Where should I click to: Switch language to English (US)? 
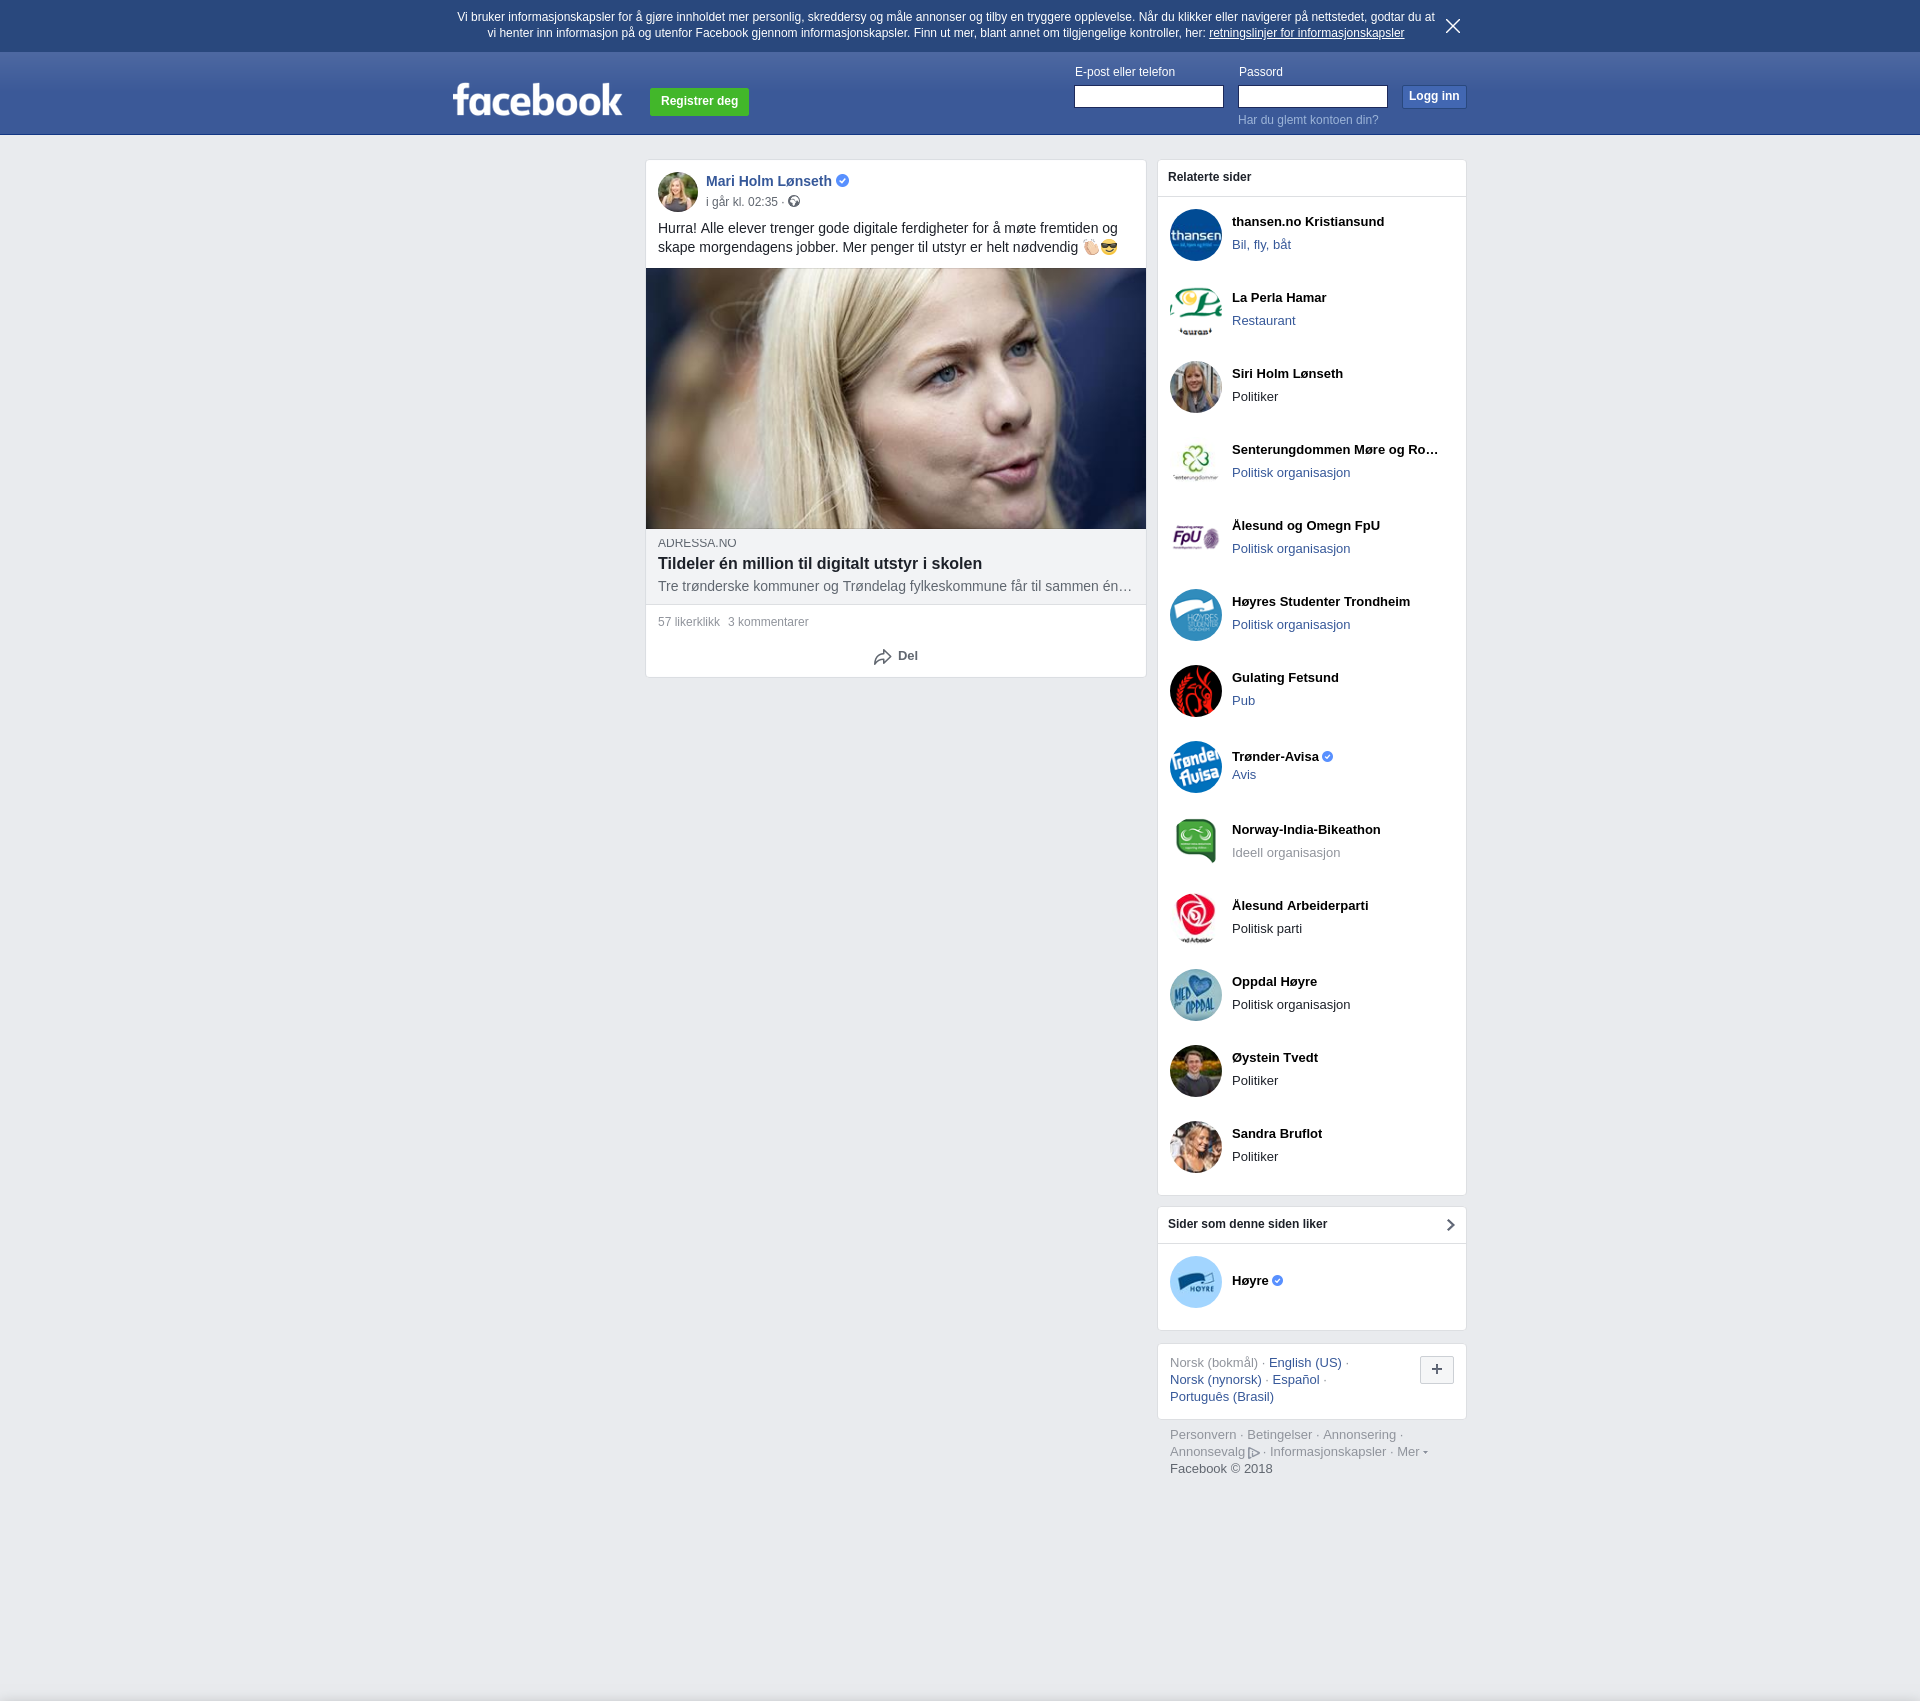(x=1304, y=1363)
